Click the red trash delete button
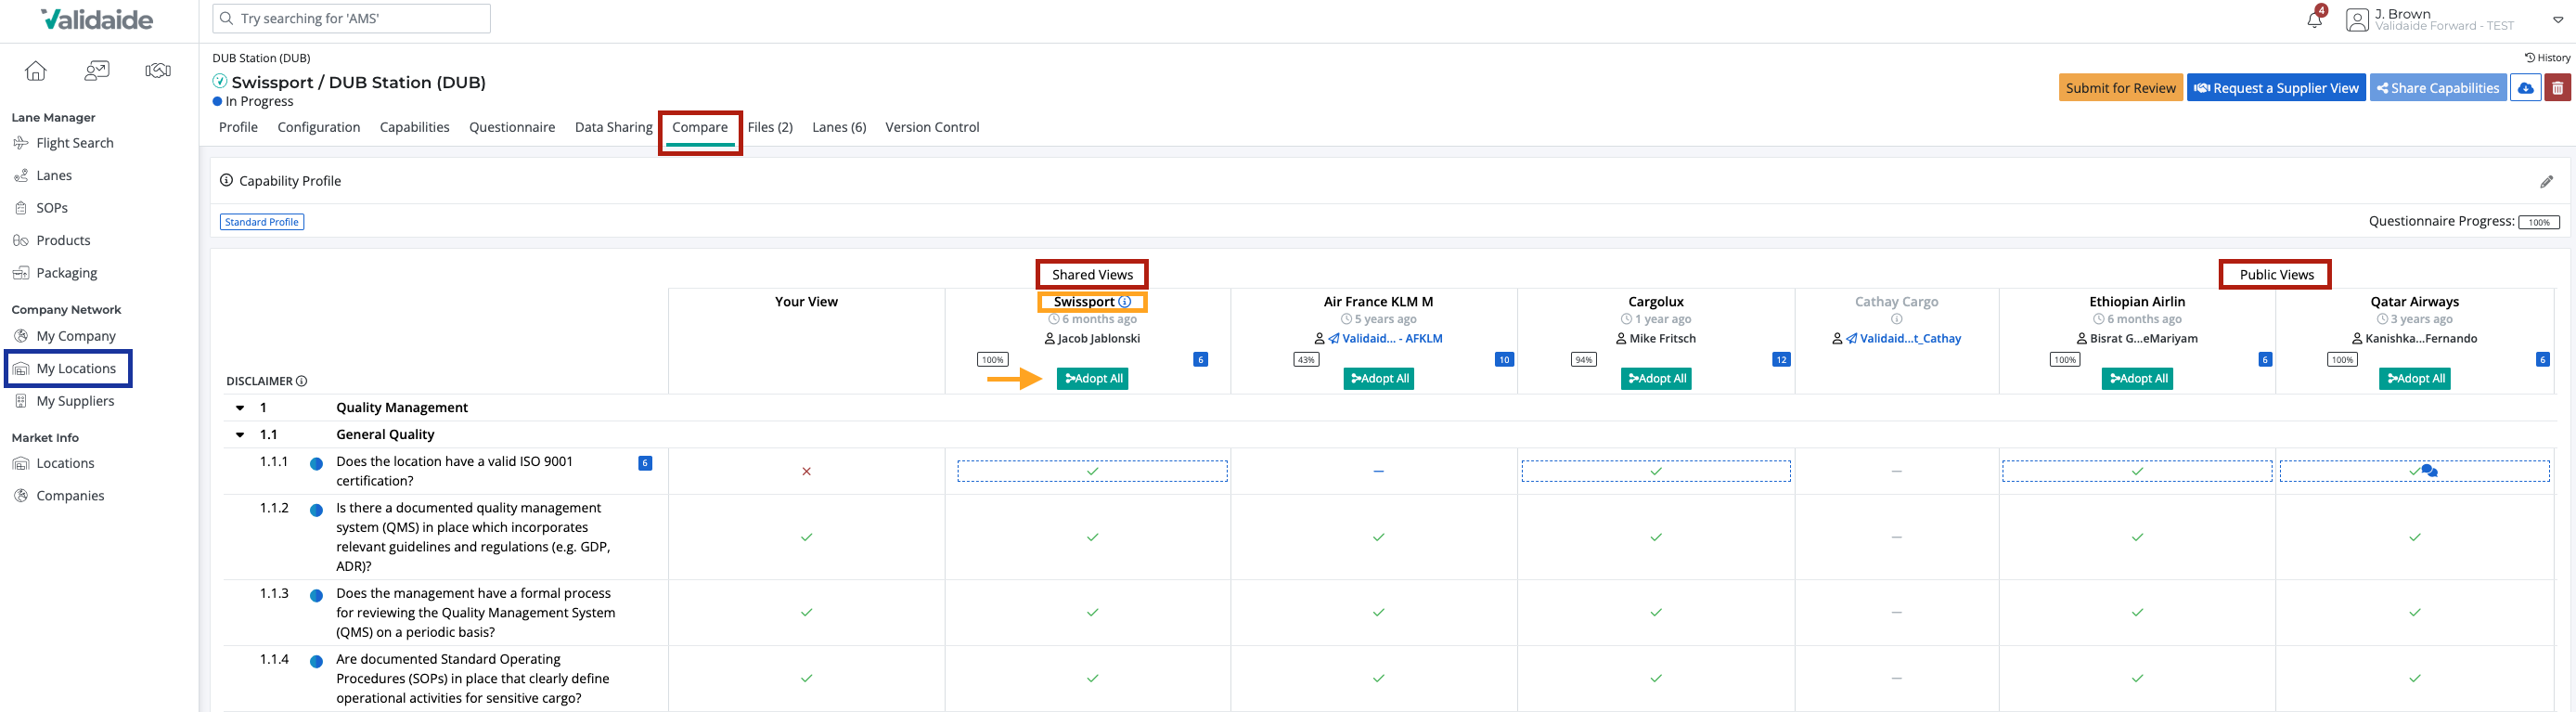 (2557, 88)
